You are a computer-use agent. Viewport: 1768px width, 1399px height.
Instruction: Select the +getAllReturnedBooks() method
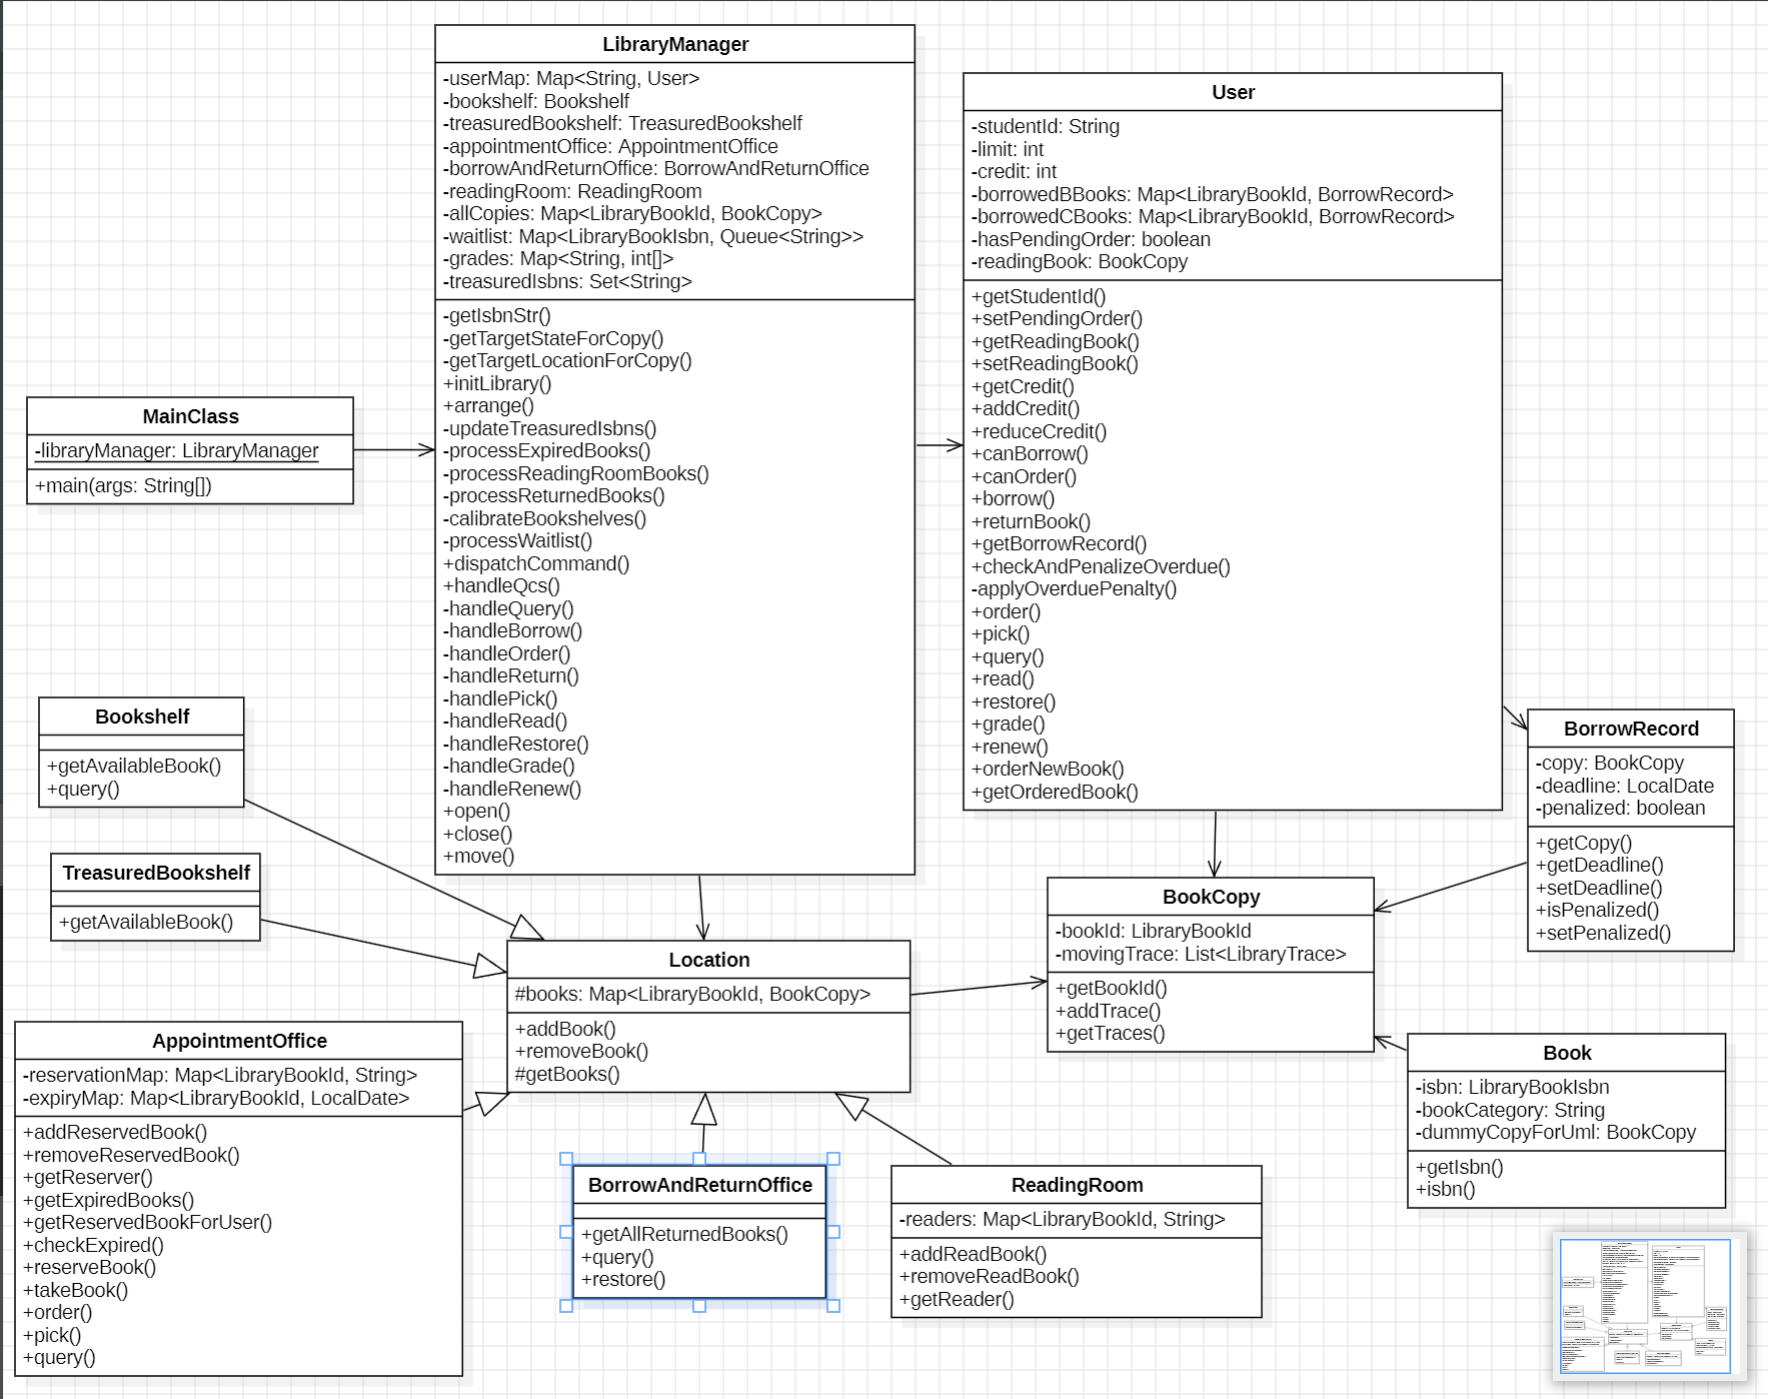684,1233
